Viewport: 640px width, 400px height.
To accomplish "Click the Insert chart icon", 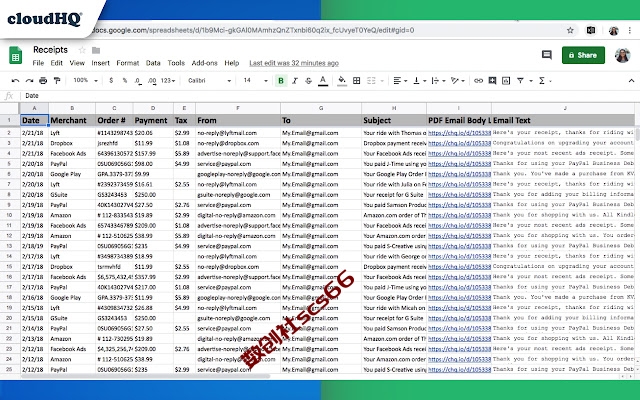I will click(x=506, y=81).
